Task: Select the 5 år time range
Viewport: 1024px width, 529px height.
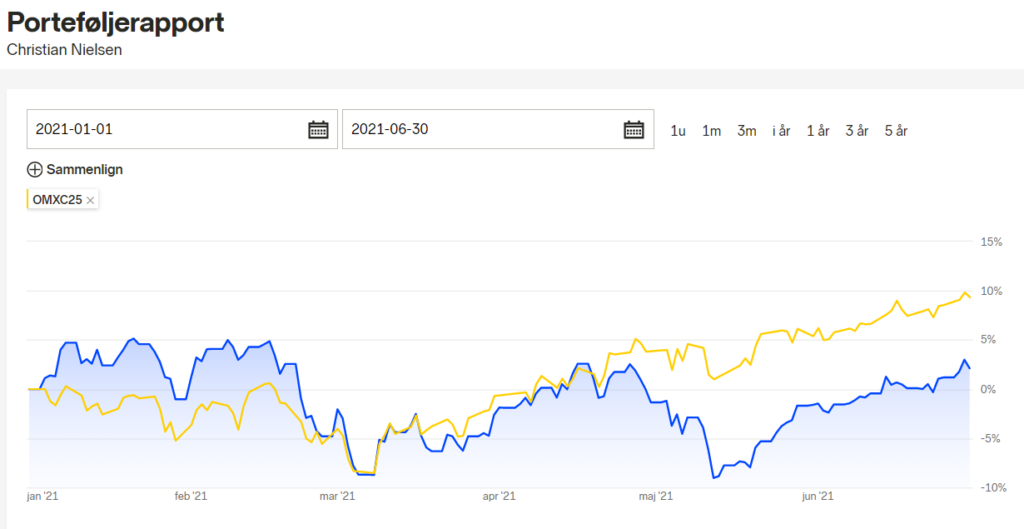Action: [x=896, y=131]
